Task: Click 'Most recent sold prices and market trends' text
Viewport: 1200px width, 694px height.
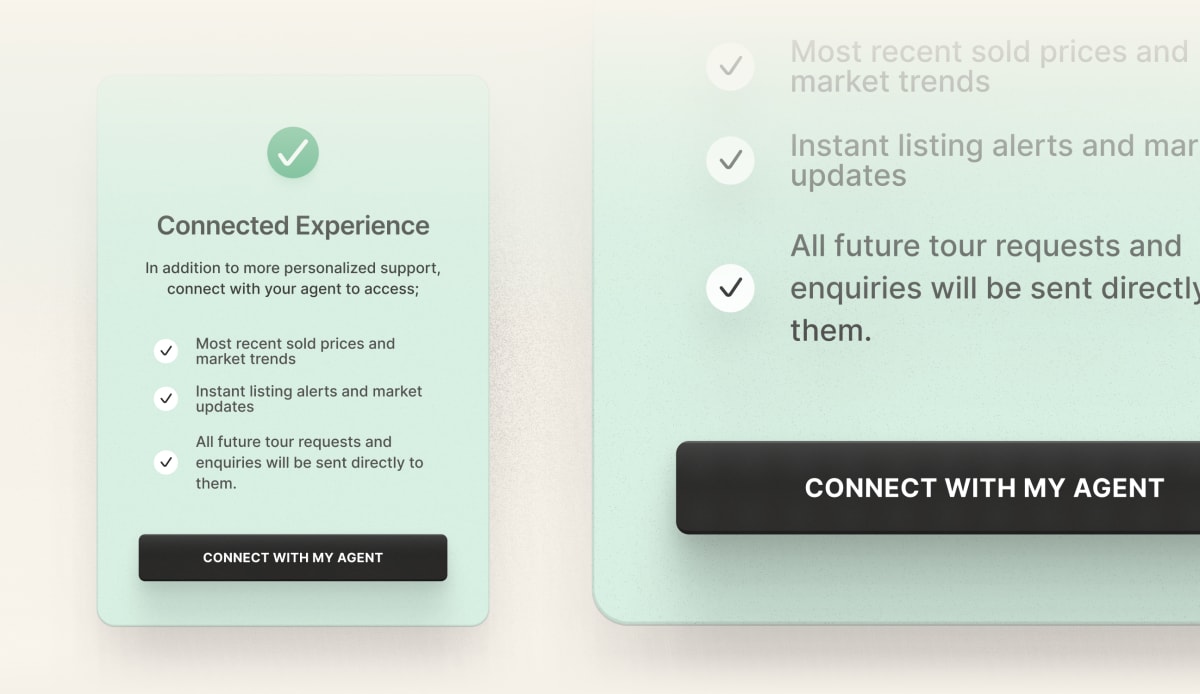Action: (x=296, y=350)
